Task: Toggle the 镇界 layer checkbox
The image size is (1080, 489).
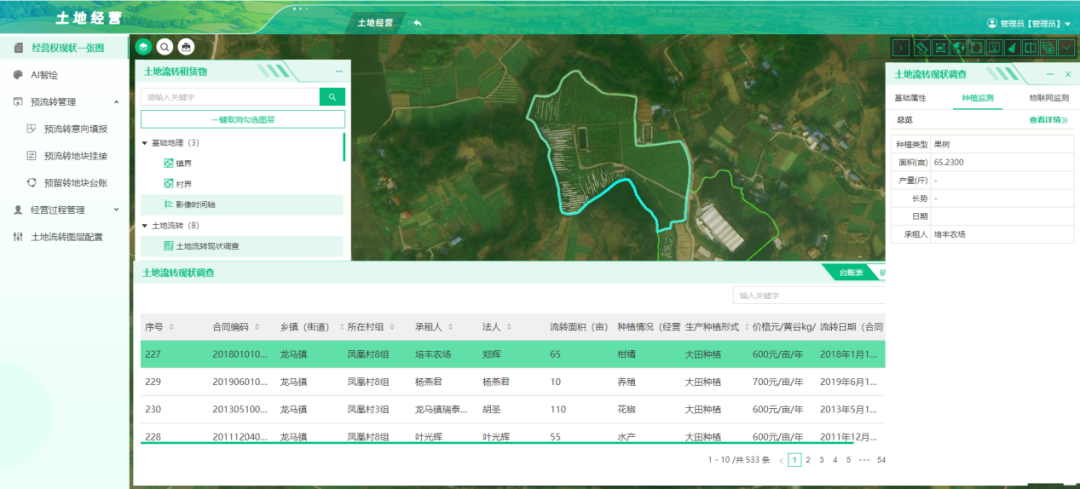Action: [x=168, y=162]
